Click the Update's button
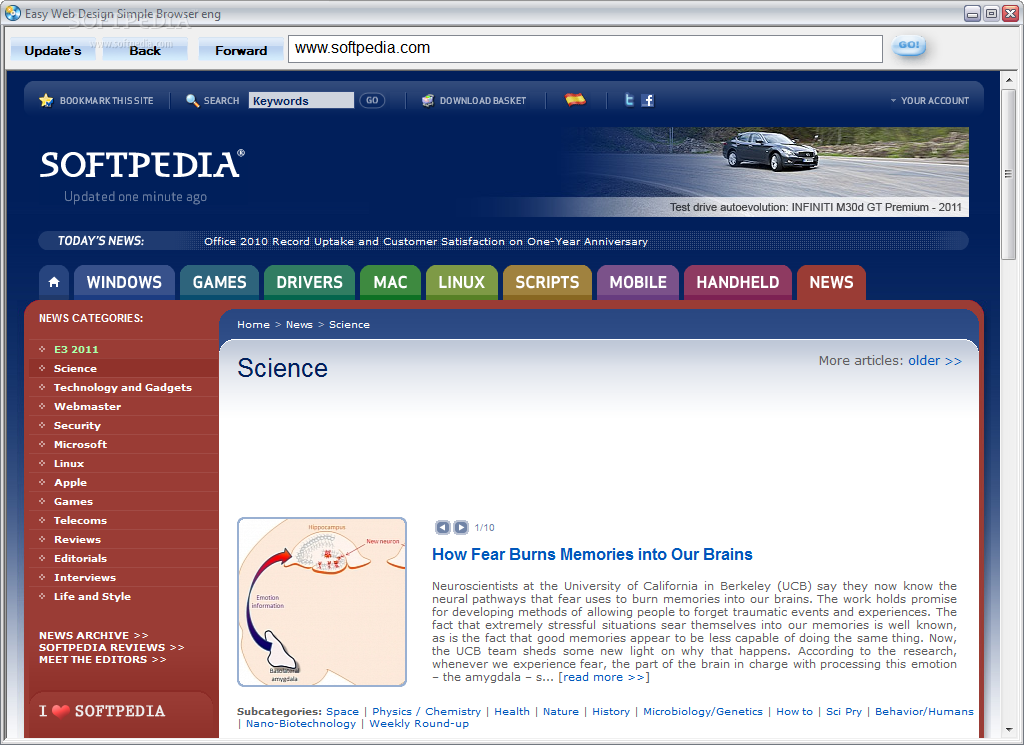The width and height of the screenshot is (1024, 745). pyautogui.click(x=53, y=50)
